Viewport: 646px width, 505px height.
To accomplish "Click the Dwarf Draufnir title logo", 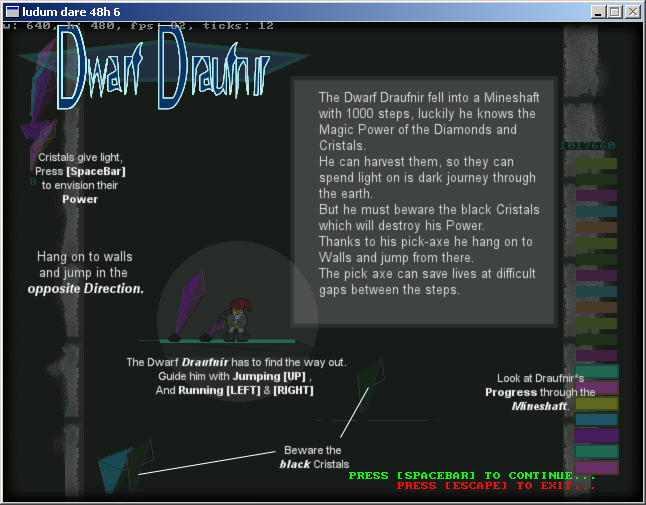I will pos(163,68).
